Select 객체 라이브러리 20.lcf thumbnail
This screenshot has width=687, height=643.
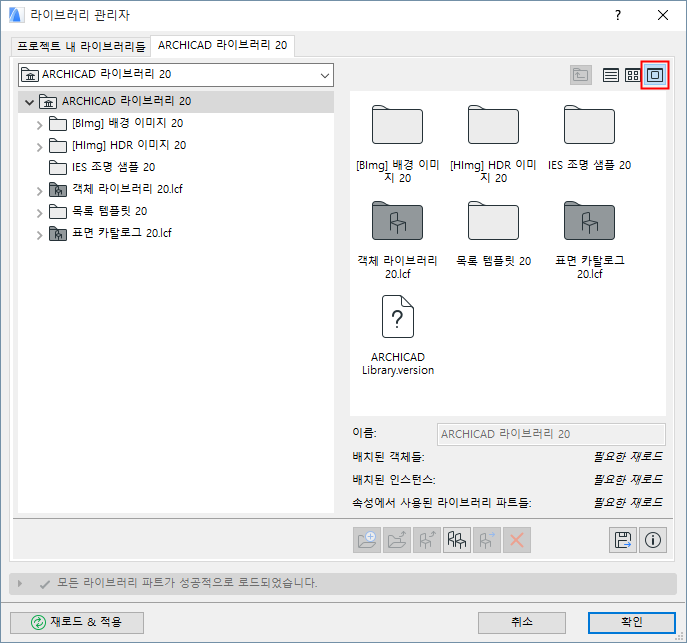tap(397, 221)
